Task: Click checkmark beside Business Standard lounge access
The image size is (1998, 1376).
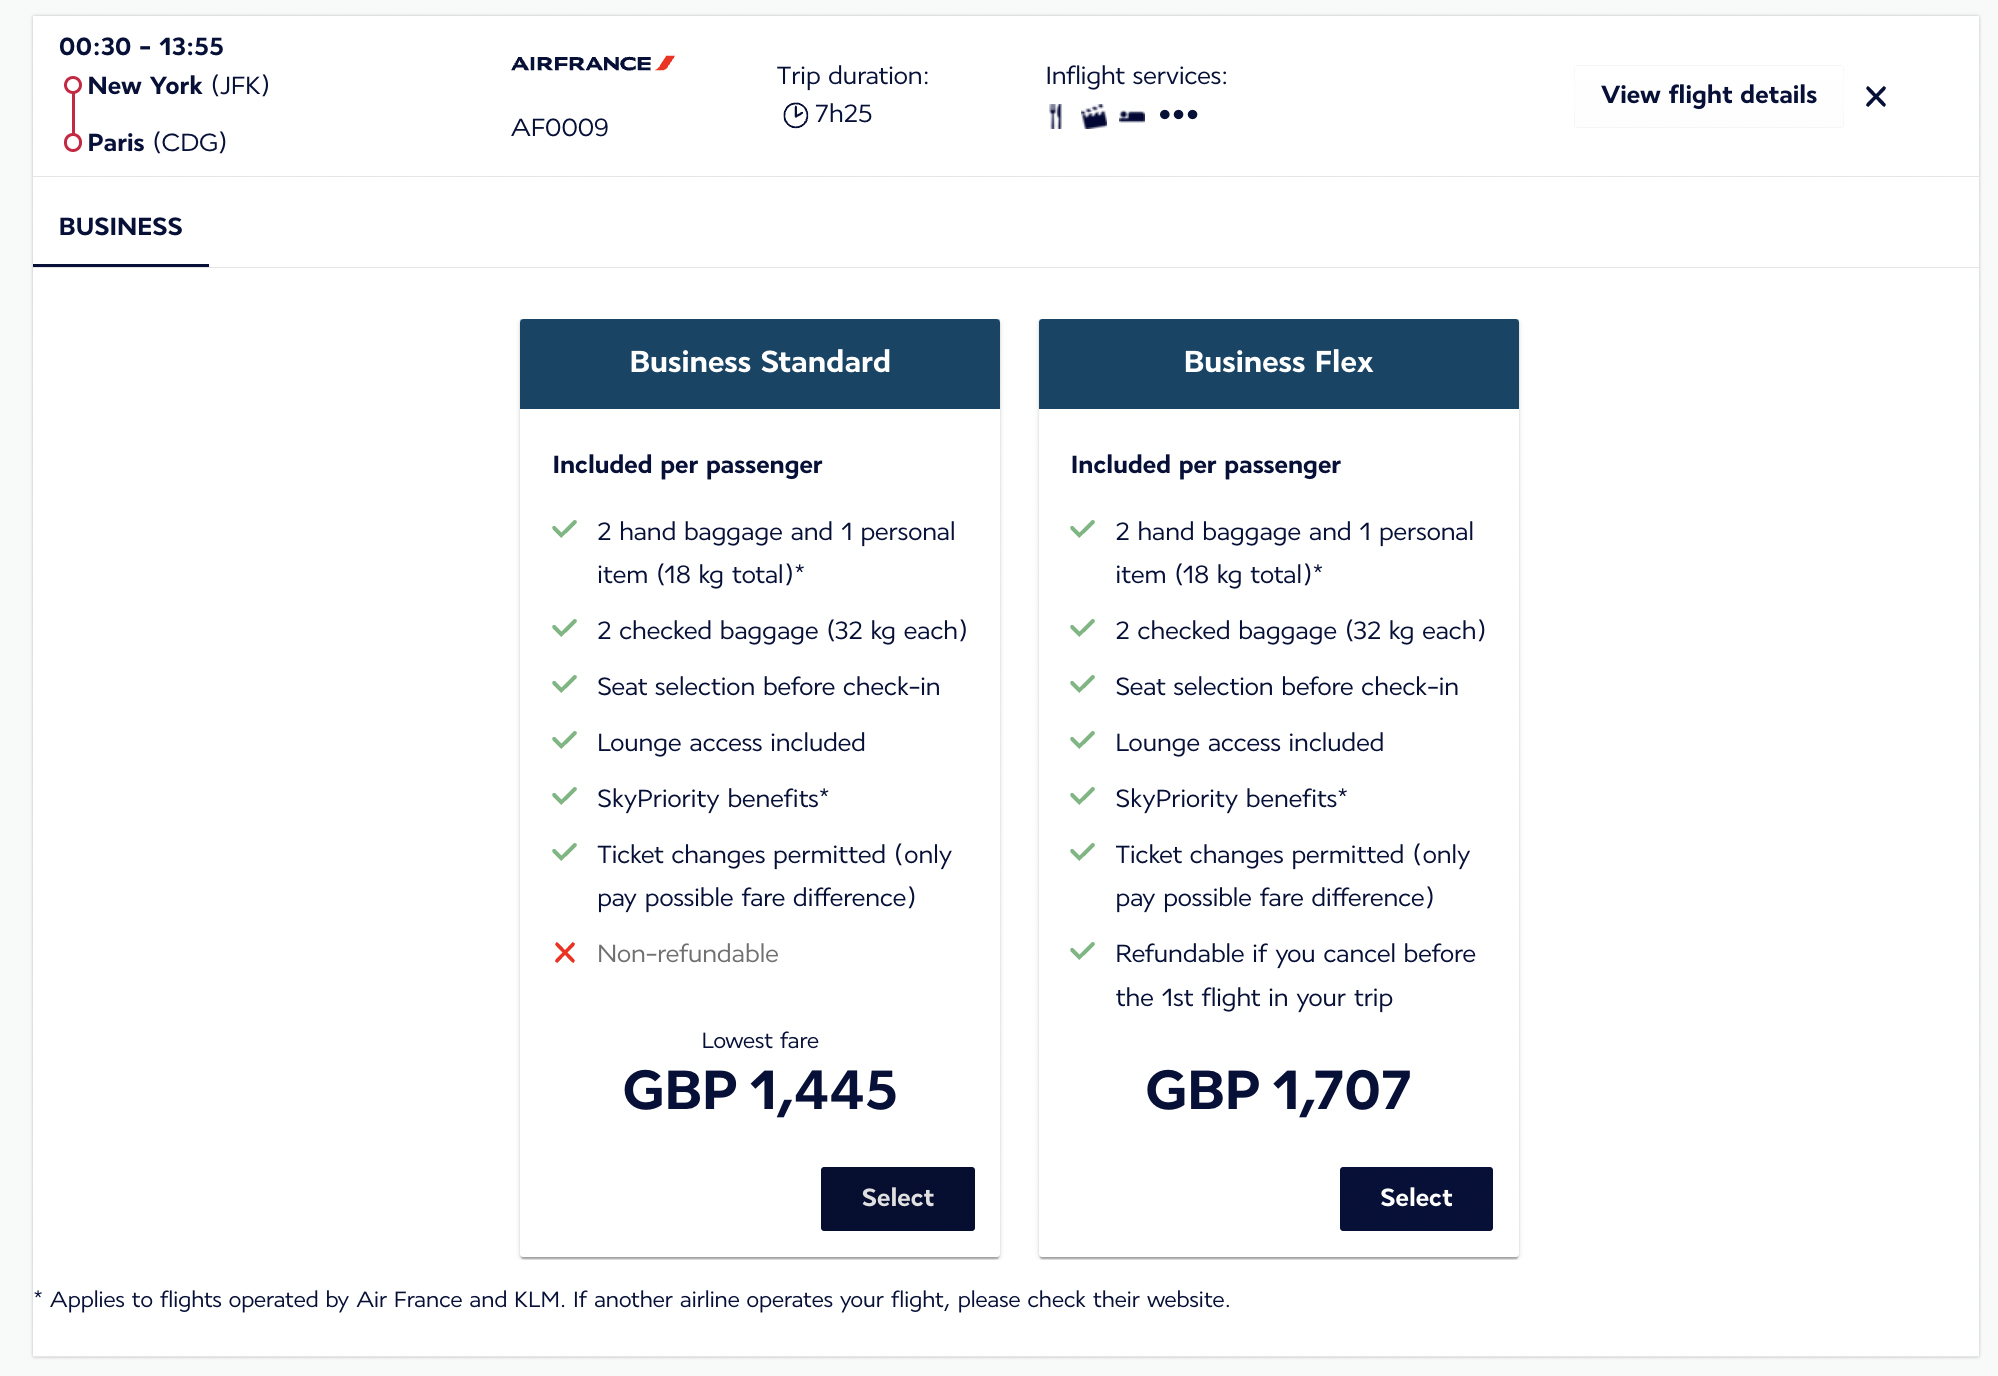Action: pos(565,741)
